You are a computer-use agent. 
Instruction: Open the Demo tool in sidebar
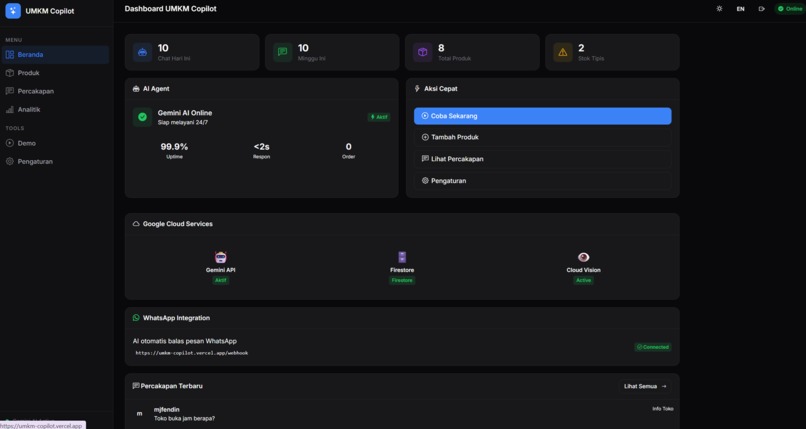pyautogui.click(x=56, y=143)
